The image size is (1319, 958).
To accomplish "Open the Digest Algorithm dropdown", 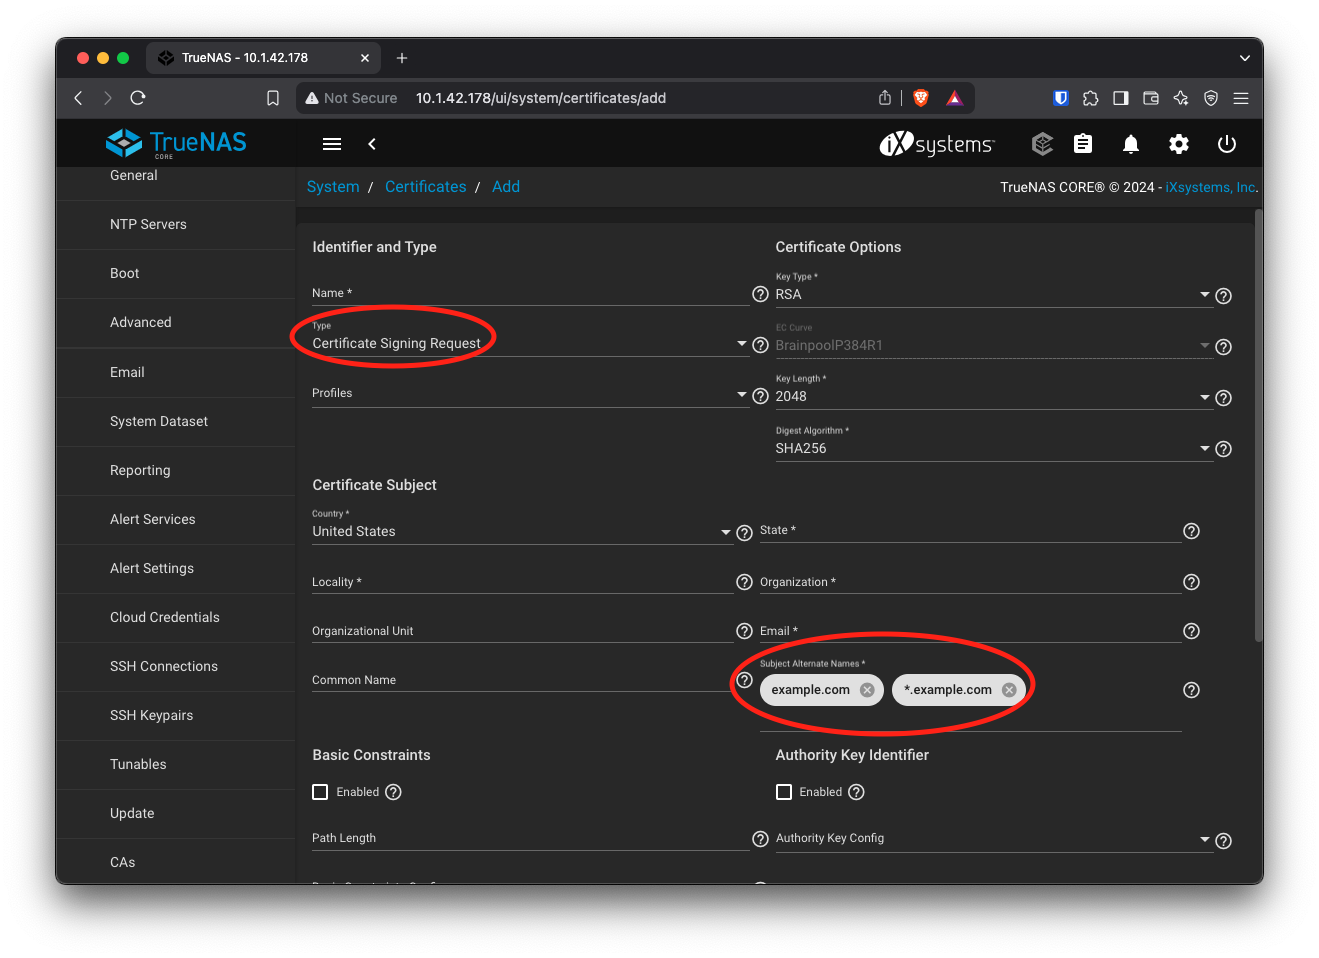I will click(x=993, y=448).
